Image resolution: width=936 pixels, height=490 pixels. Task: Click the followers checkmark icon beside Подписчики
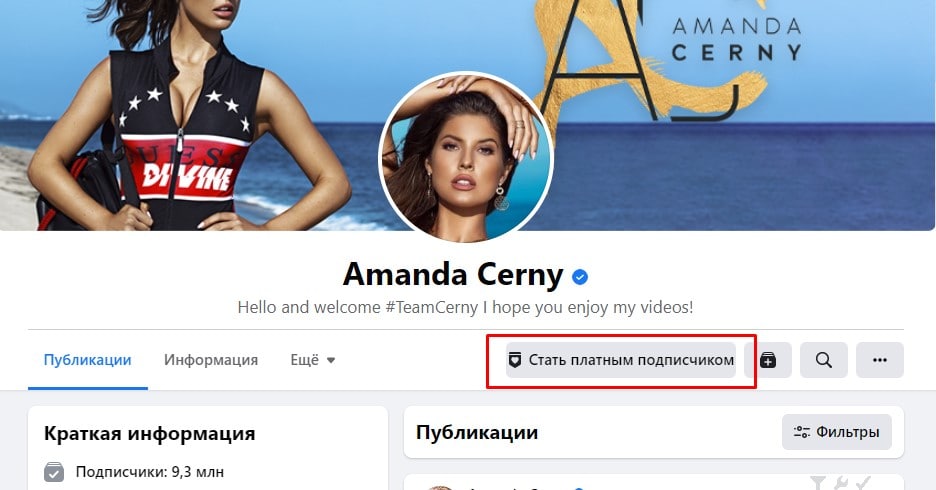coord(54,472)
